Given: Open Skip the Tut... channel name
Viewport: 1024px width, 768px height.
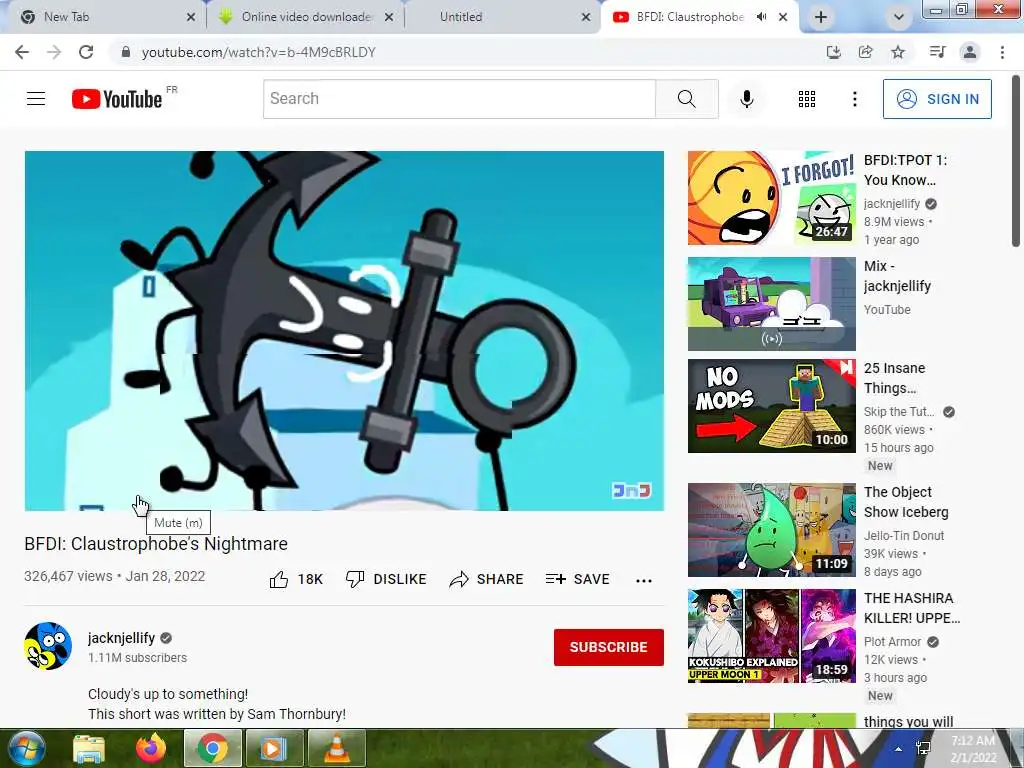Looking at the screenshot, I should [899, 411].
